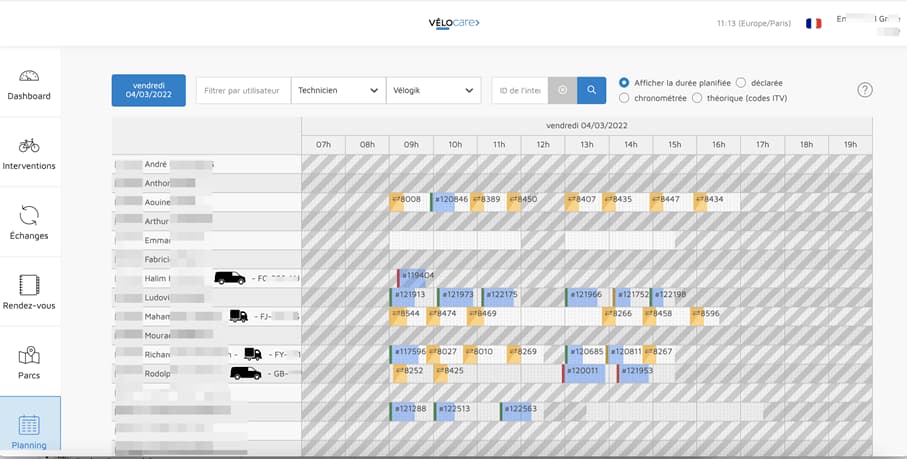Image resolution: width=907 pixels, height=459 pixels.
Task: Open Interventions bicycle icon
Action: point(29,145)
